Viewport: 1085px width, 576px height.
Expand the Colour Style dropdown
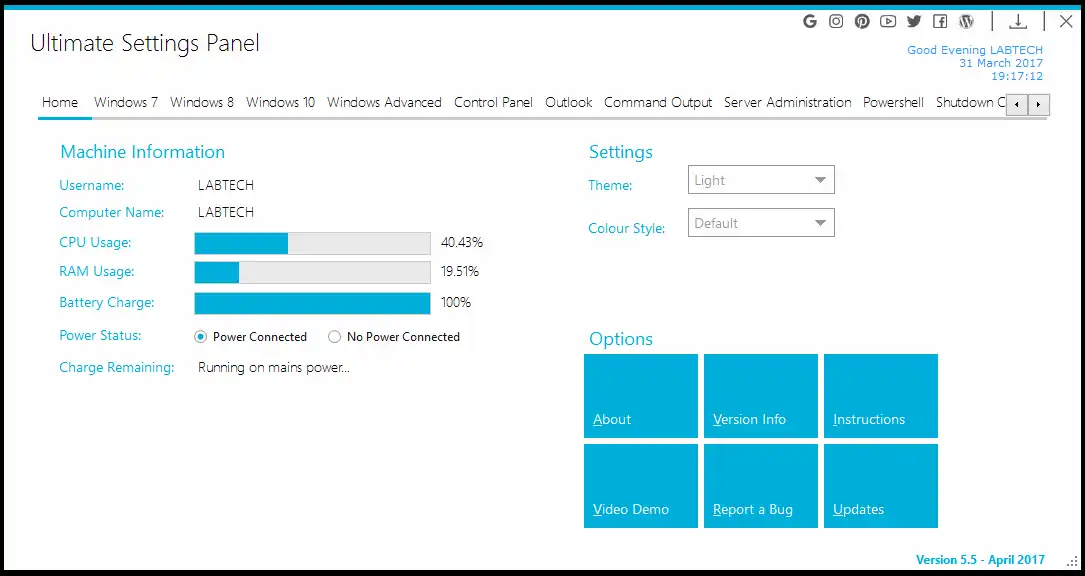coord(761,223)
